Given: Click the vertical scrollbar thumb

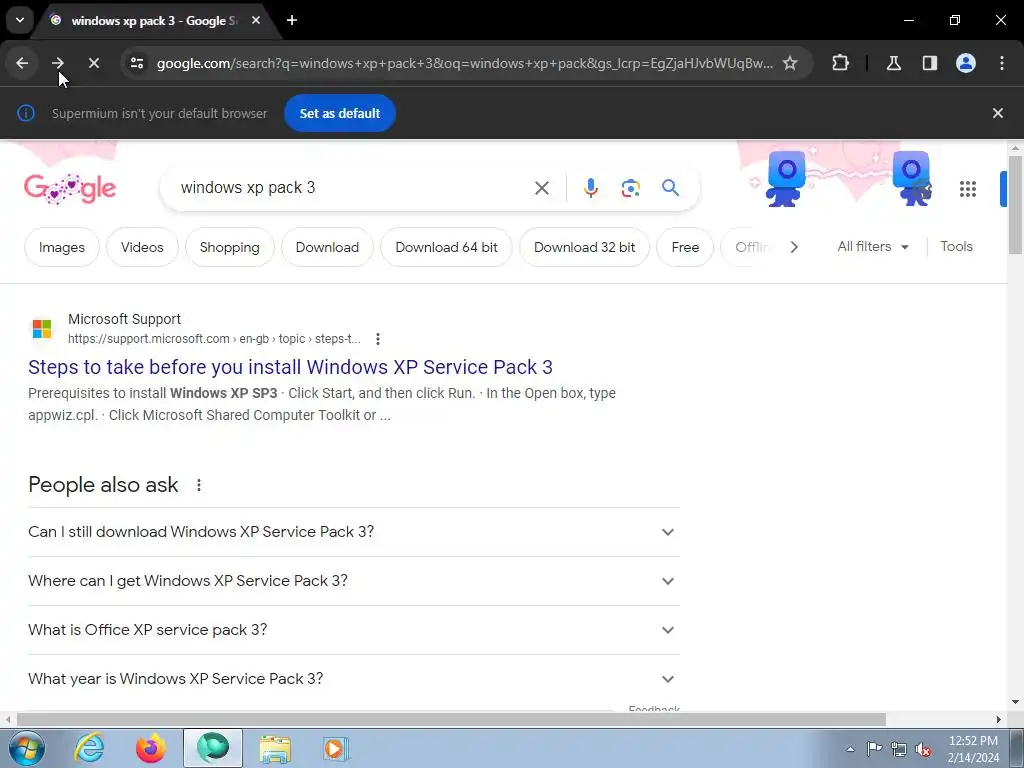Looking at the screenshot, I should coord(1015,204).
